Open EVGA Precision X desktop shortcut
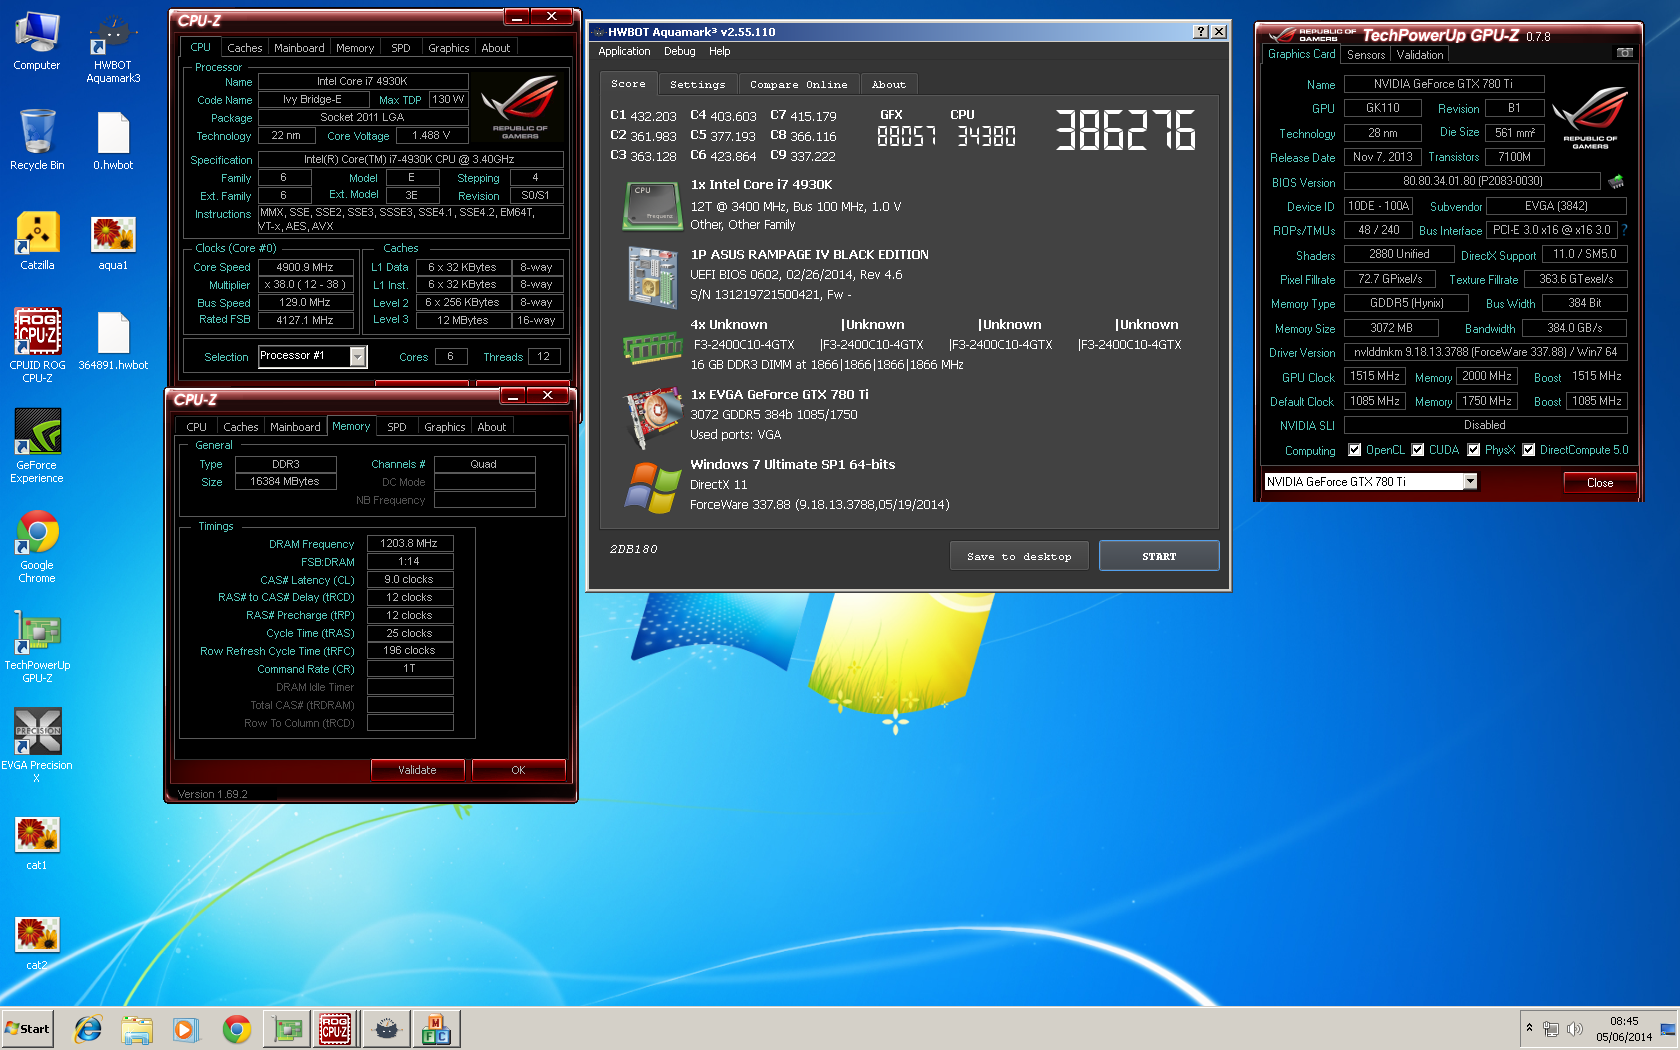 pyautogui.click(x=37, y=746)
